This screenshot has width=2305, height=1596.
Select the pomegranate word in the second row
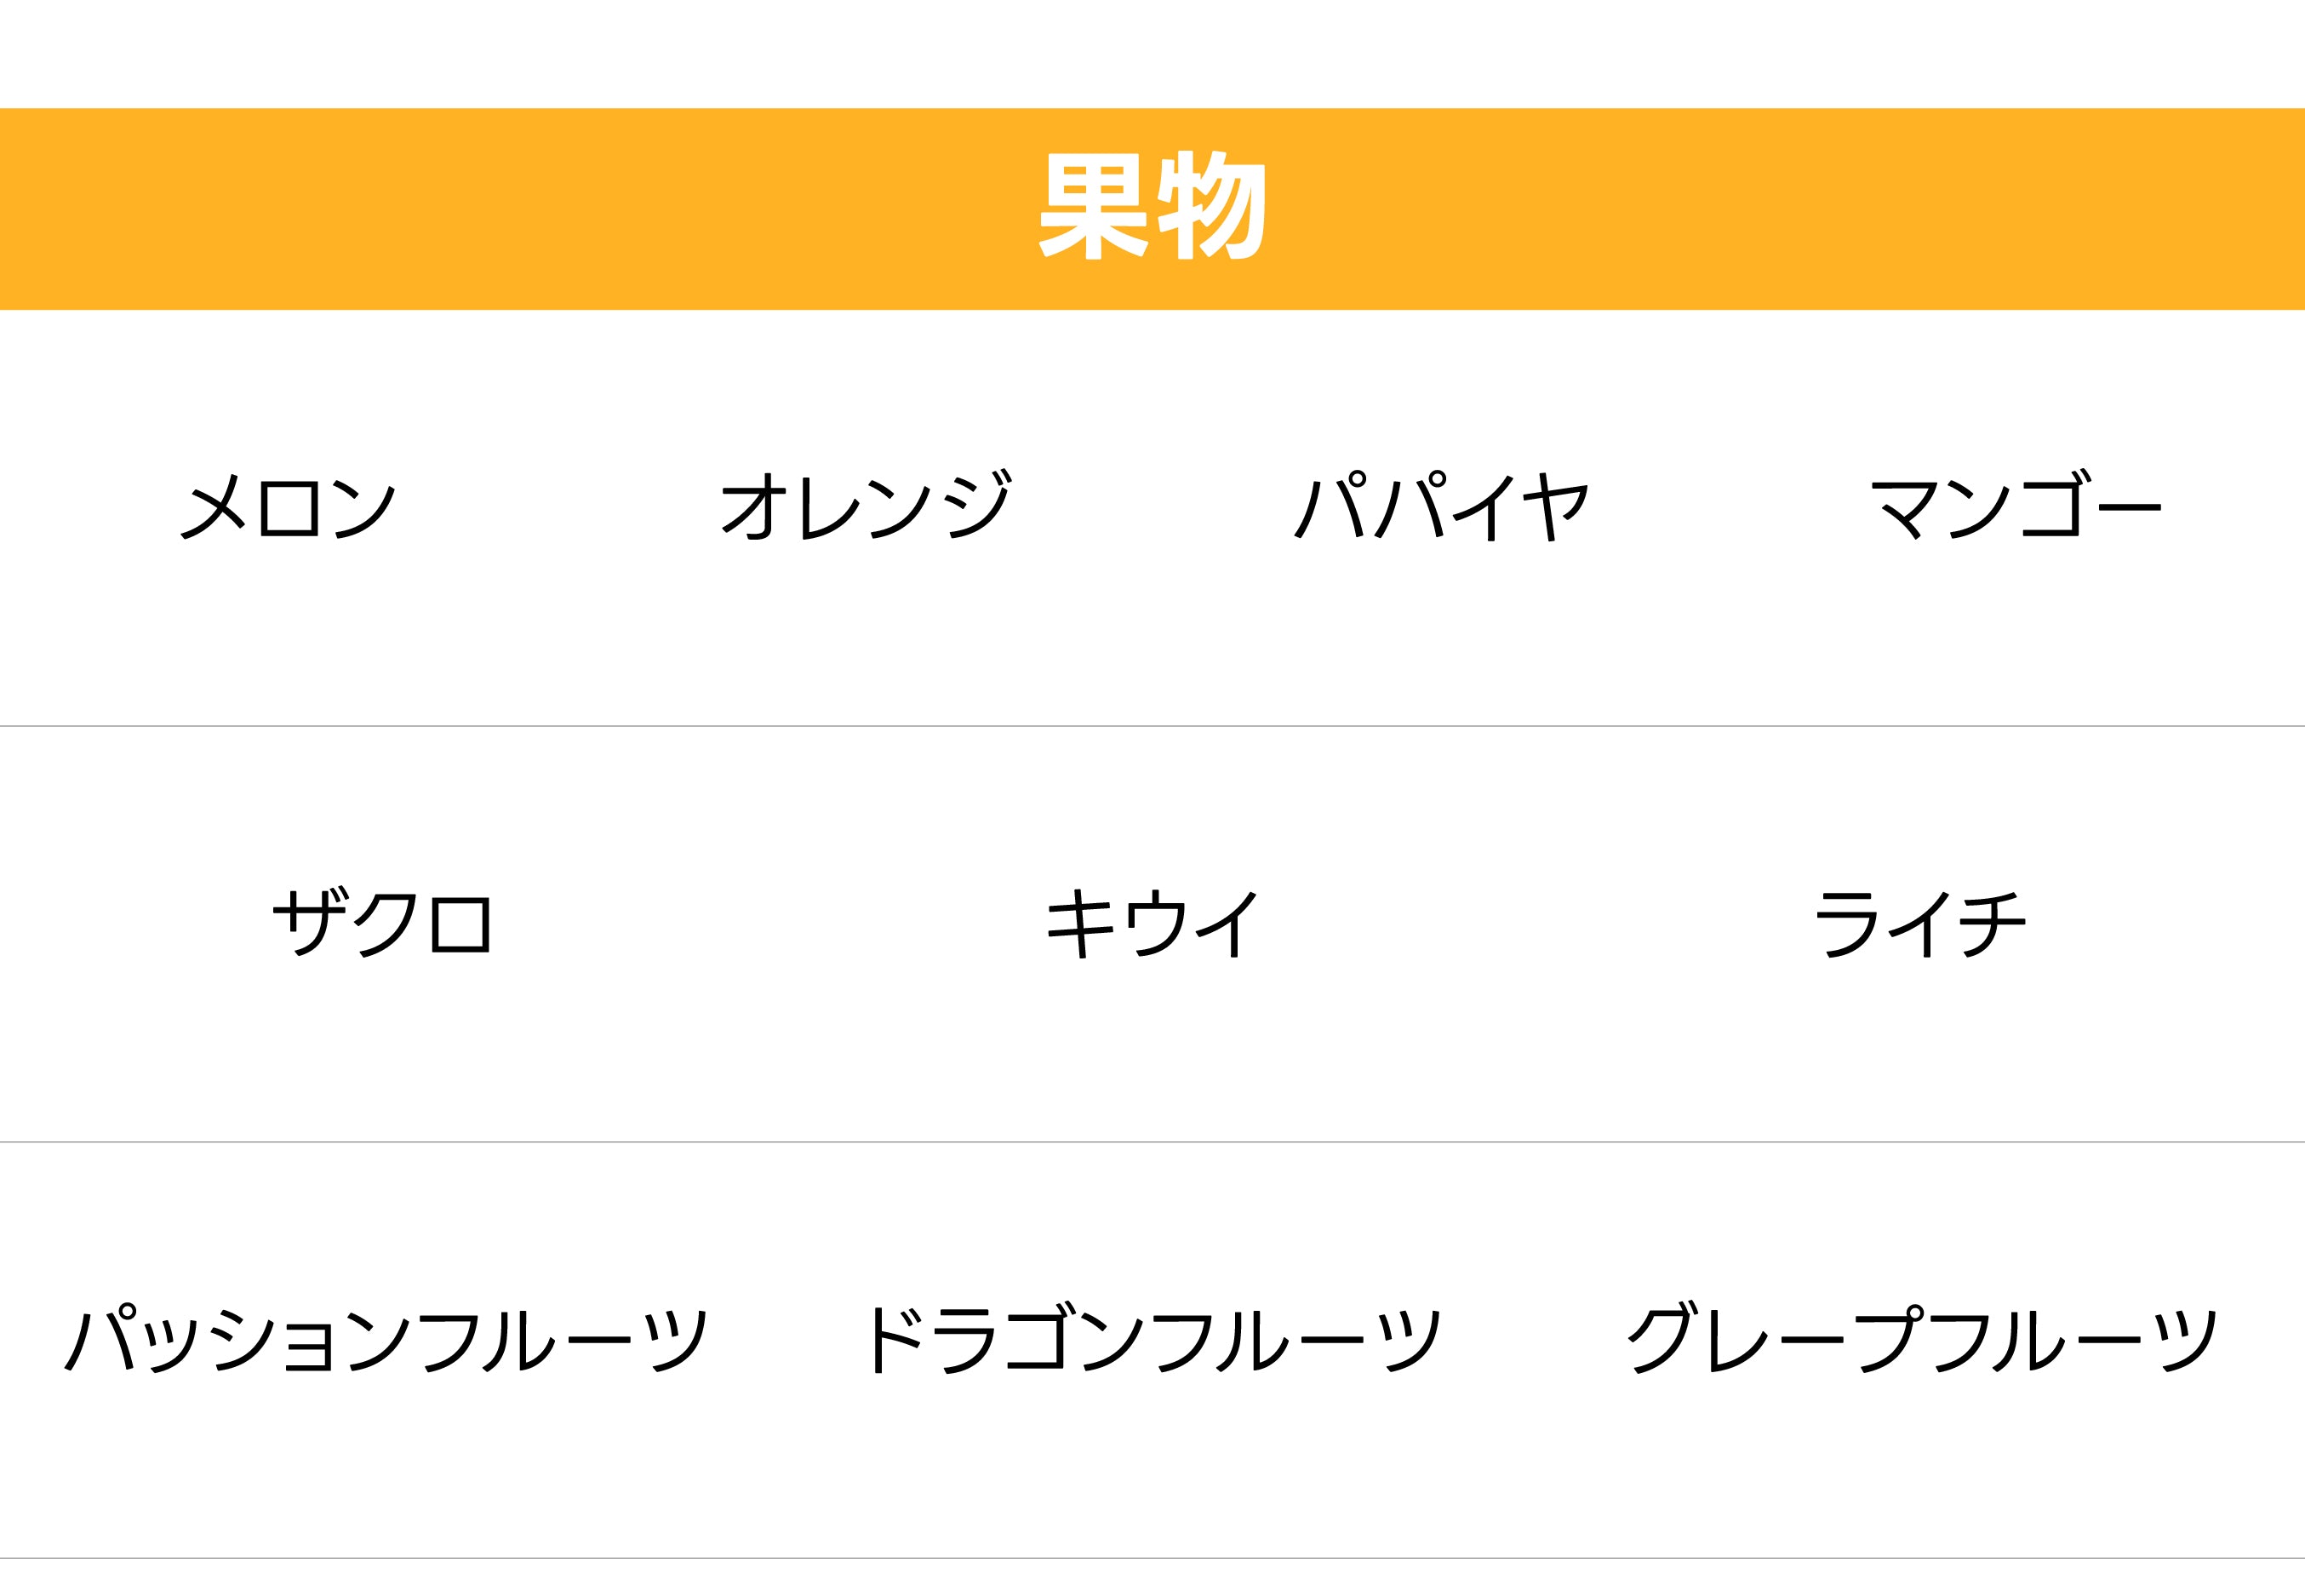pos(382,922)
